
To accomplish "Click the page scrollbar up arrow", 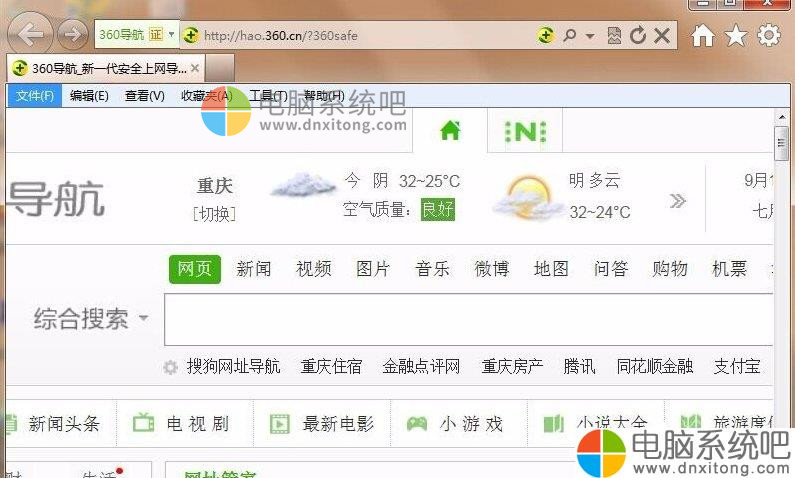I will [x=782, y=117].
